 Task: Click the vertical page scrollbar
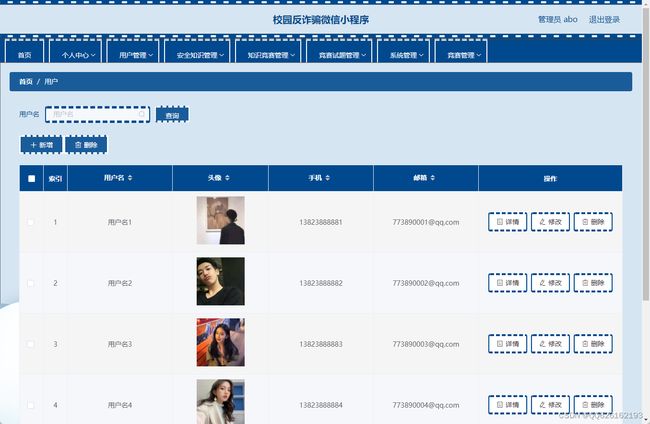645,153
